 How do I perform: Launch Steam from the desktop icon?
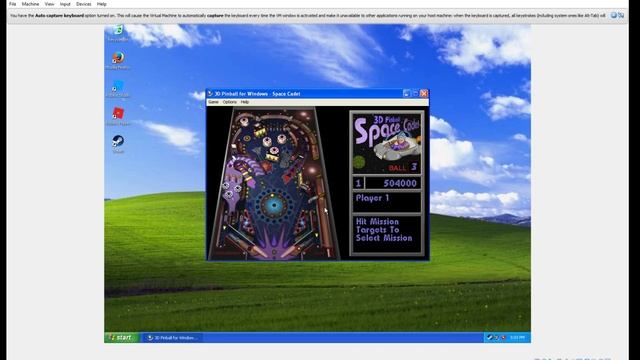118,143
